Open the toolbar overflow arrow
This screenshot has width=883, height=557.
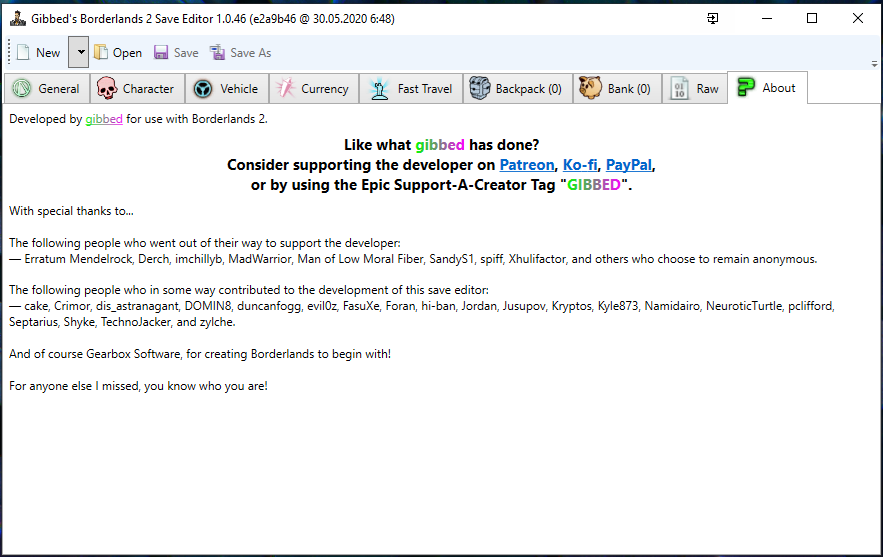tap(874, 64)
